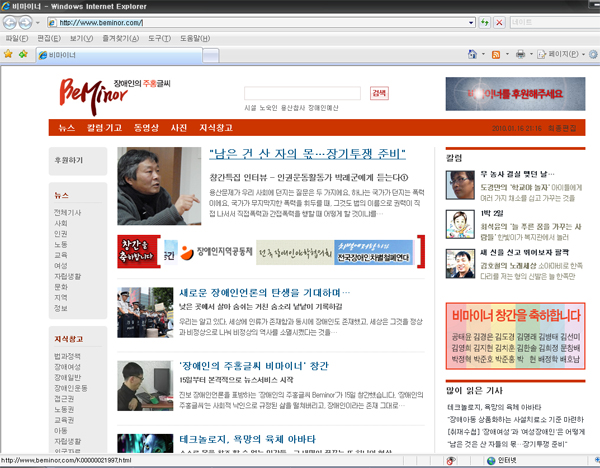Click the site search text field
This screenshot has width=600, height=468.
[x=302, y=93]
